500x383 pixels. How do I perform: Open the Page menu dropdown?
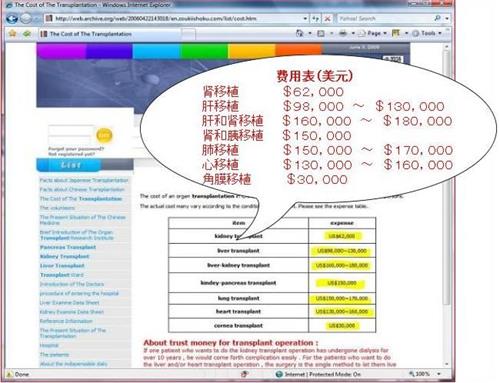[x=372, y=33]
